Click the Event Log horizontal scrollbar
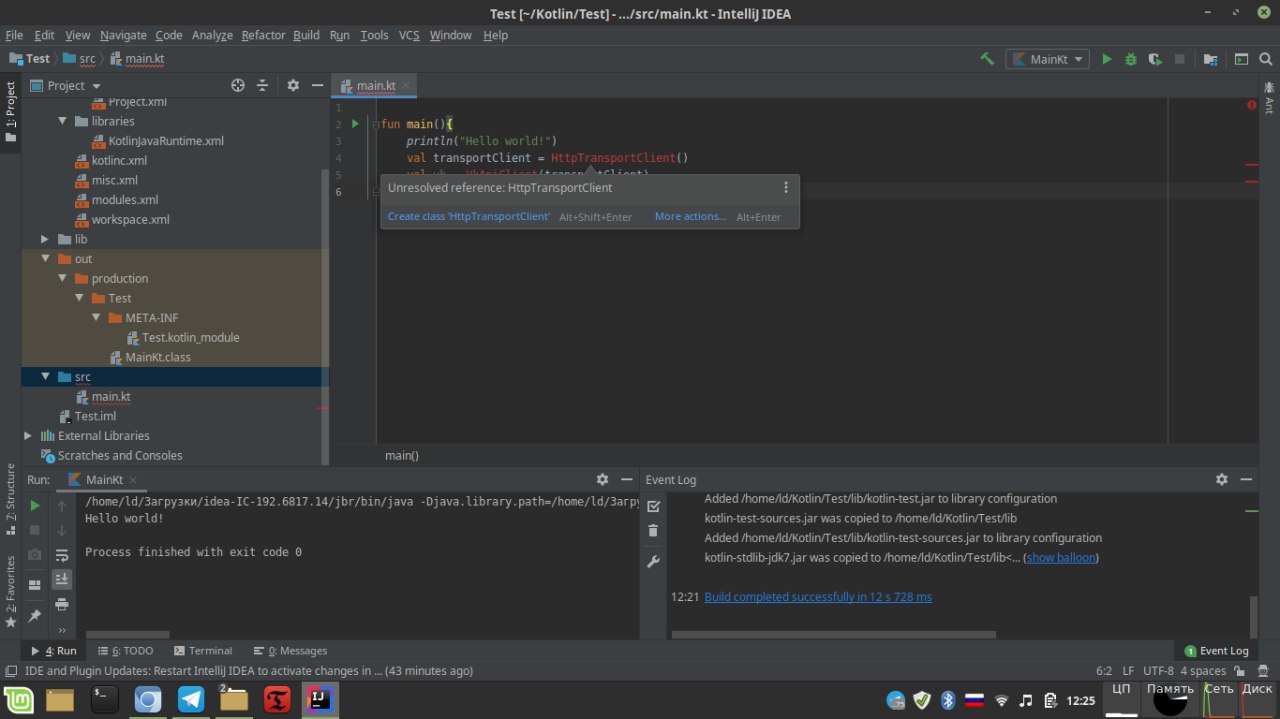The image size is (1280, 719). click(x=834, y=635)
